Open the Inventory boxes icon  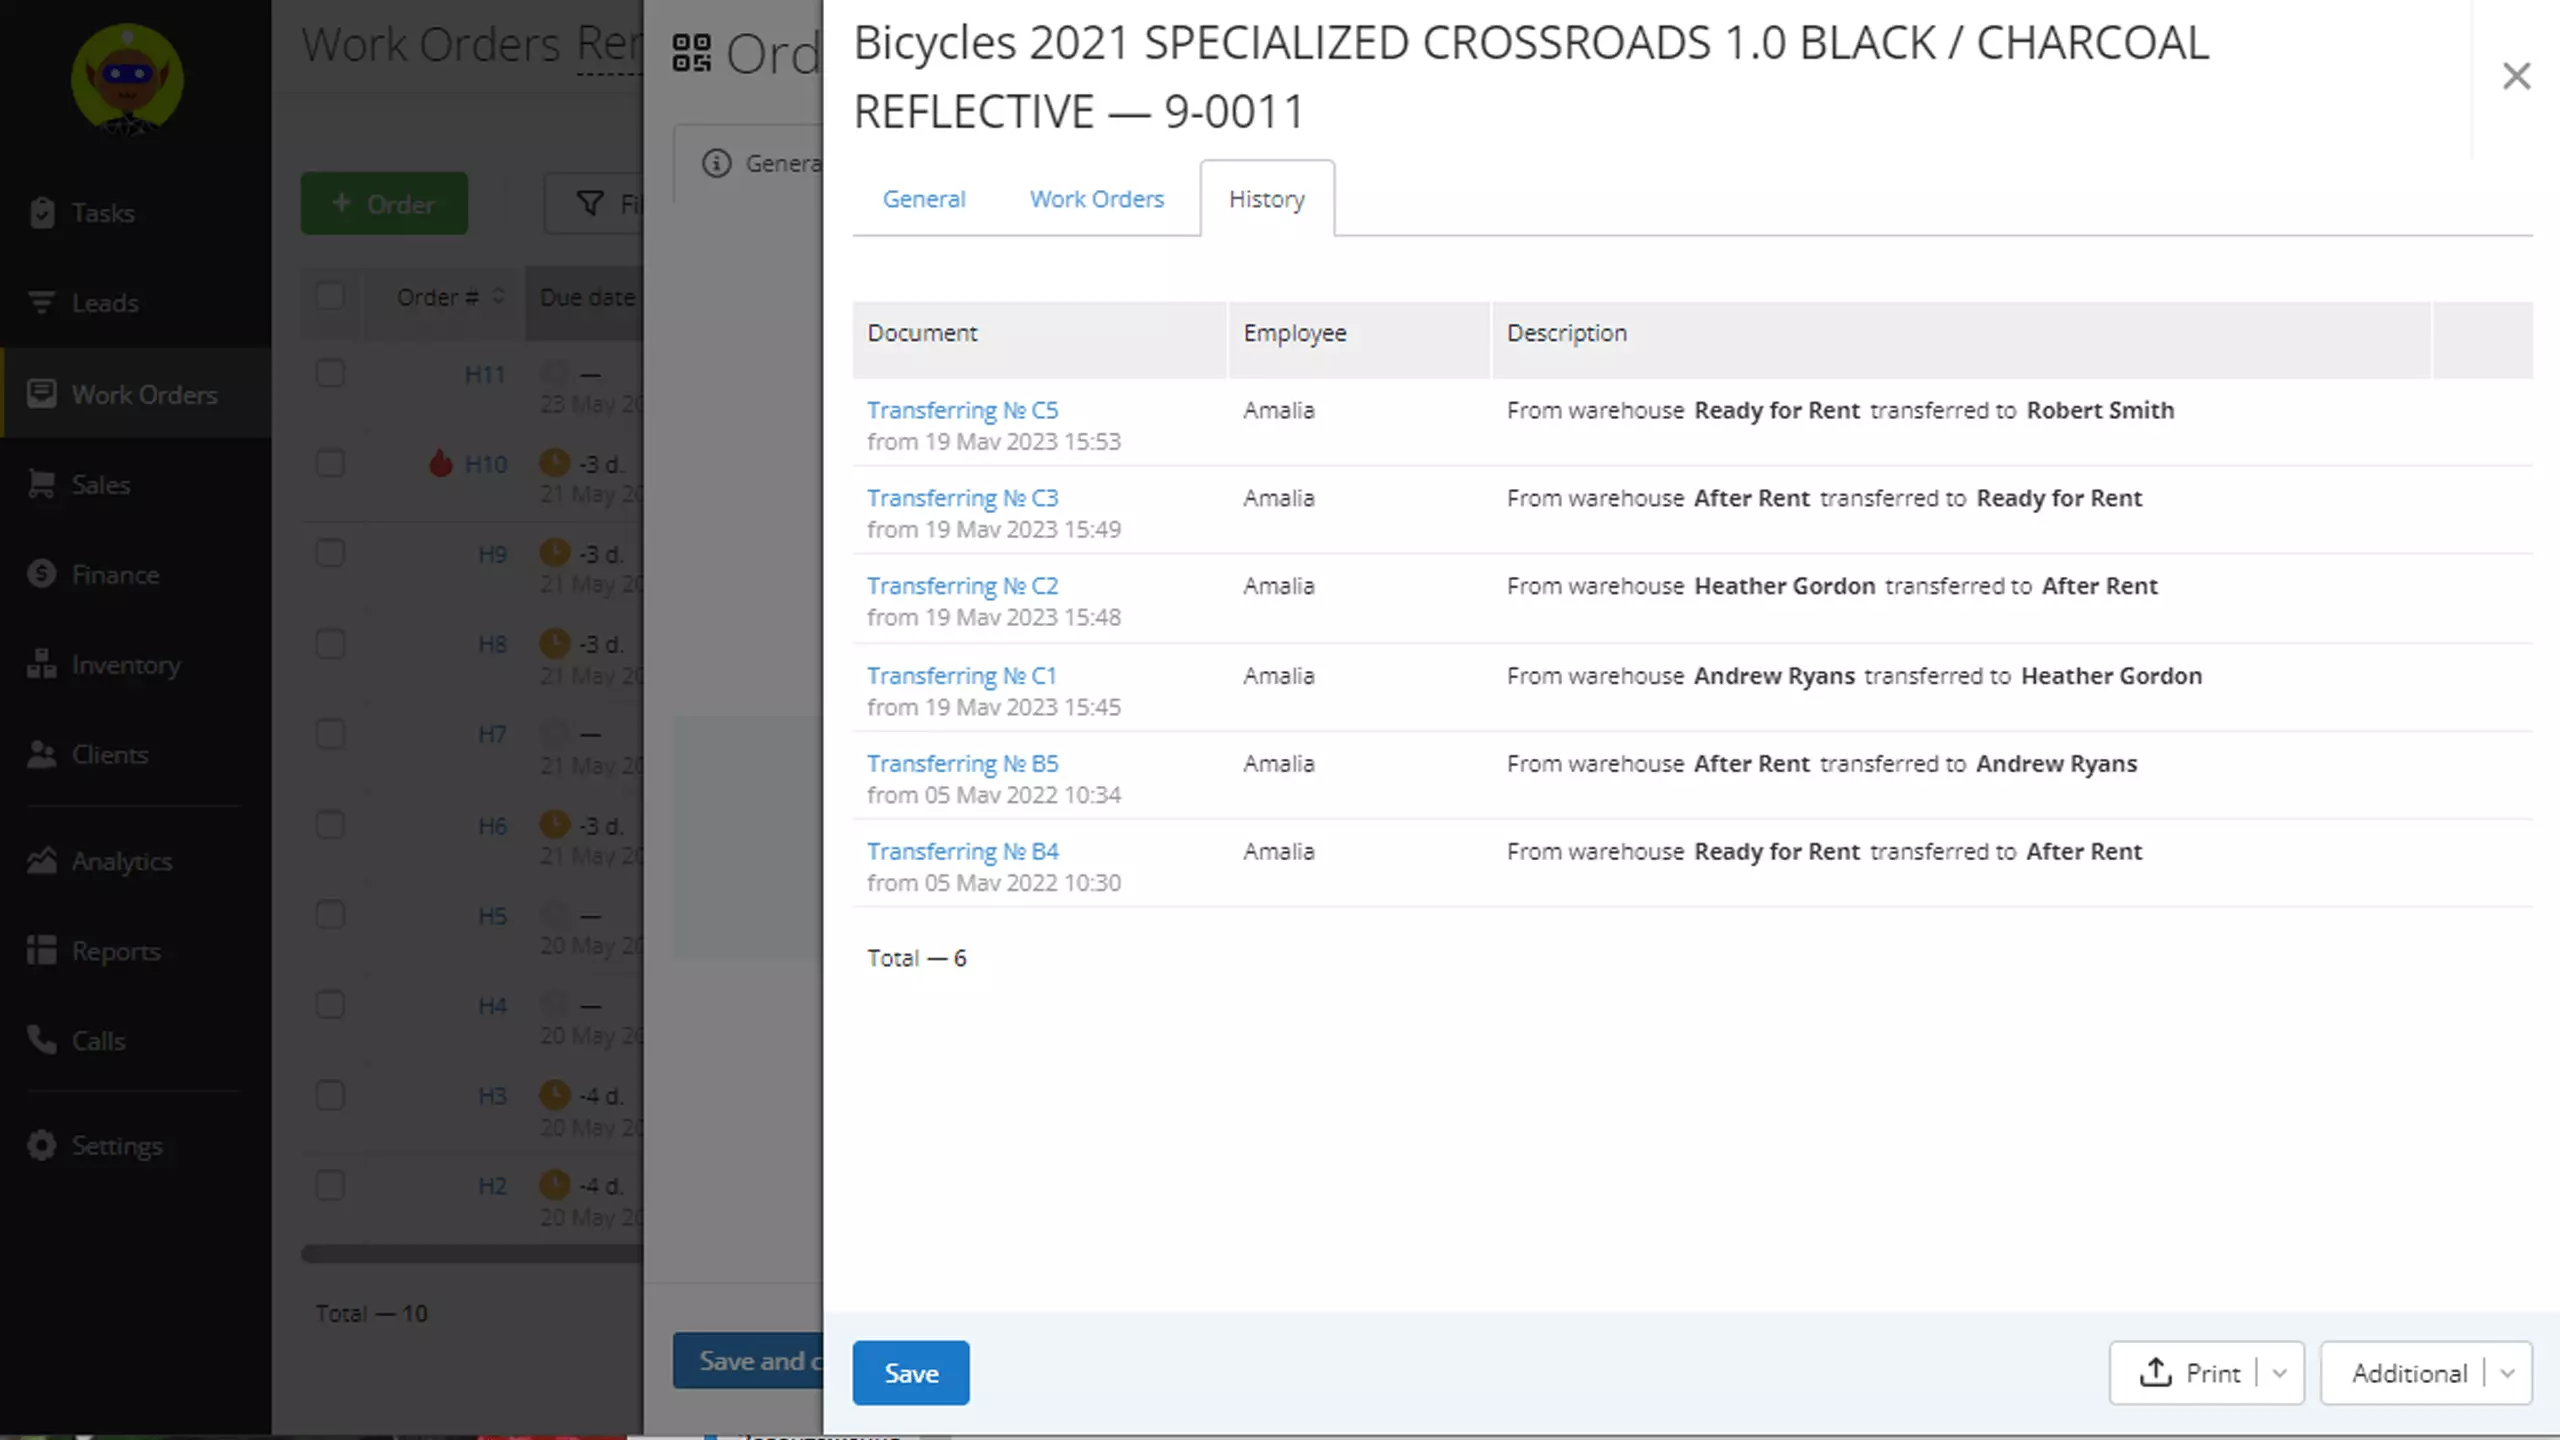click(x=41, y=664)
